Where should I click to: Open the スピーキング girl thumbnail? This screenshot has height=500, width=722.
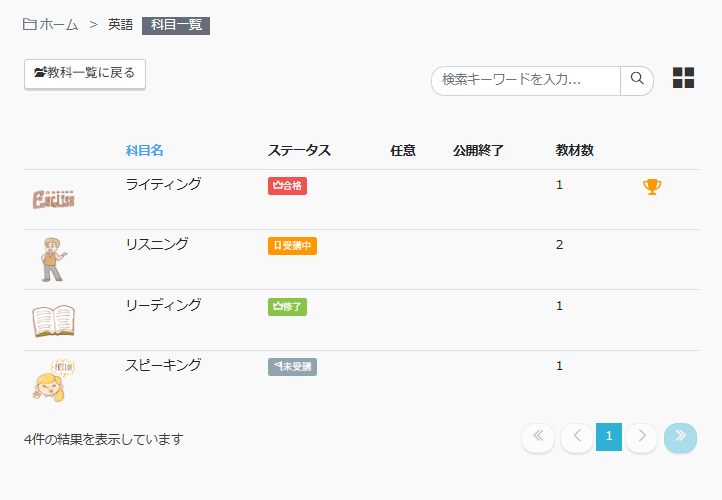coord(53,381)
